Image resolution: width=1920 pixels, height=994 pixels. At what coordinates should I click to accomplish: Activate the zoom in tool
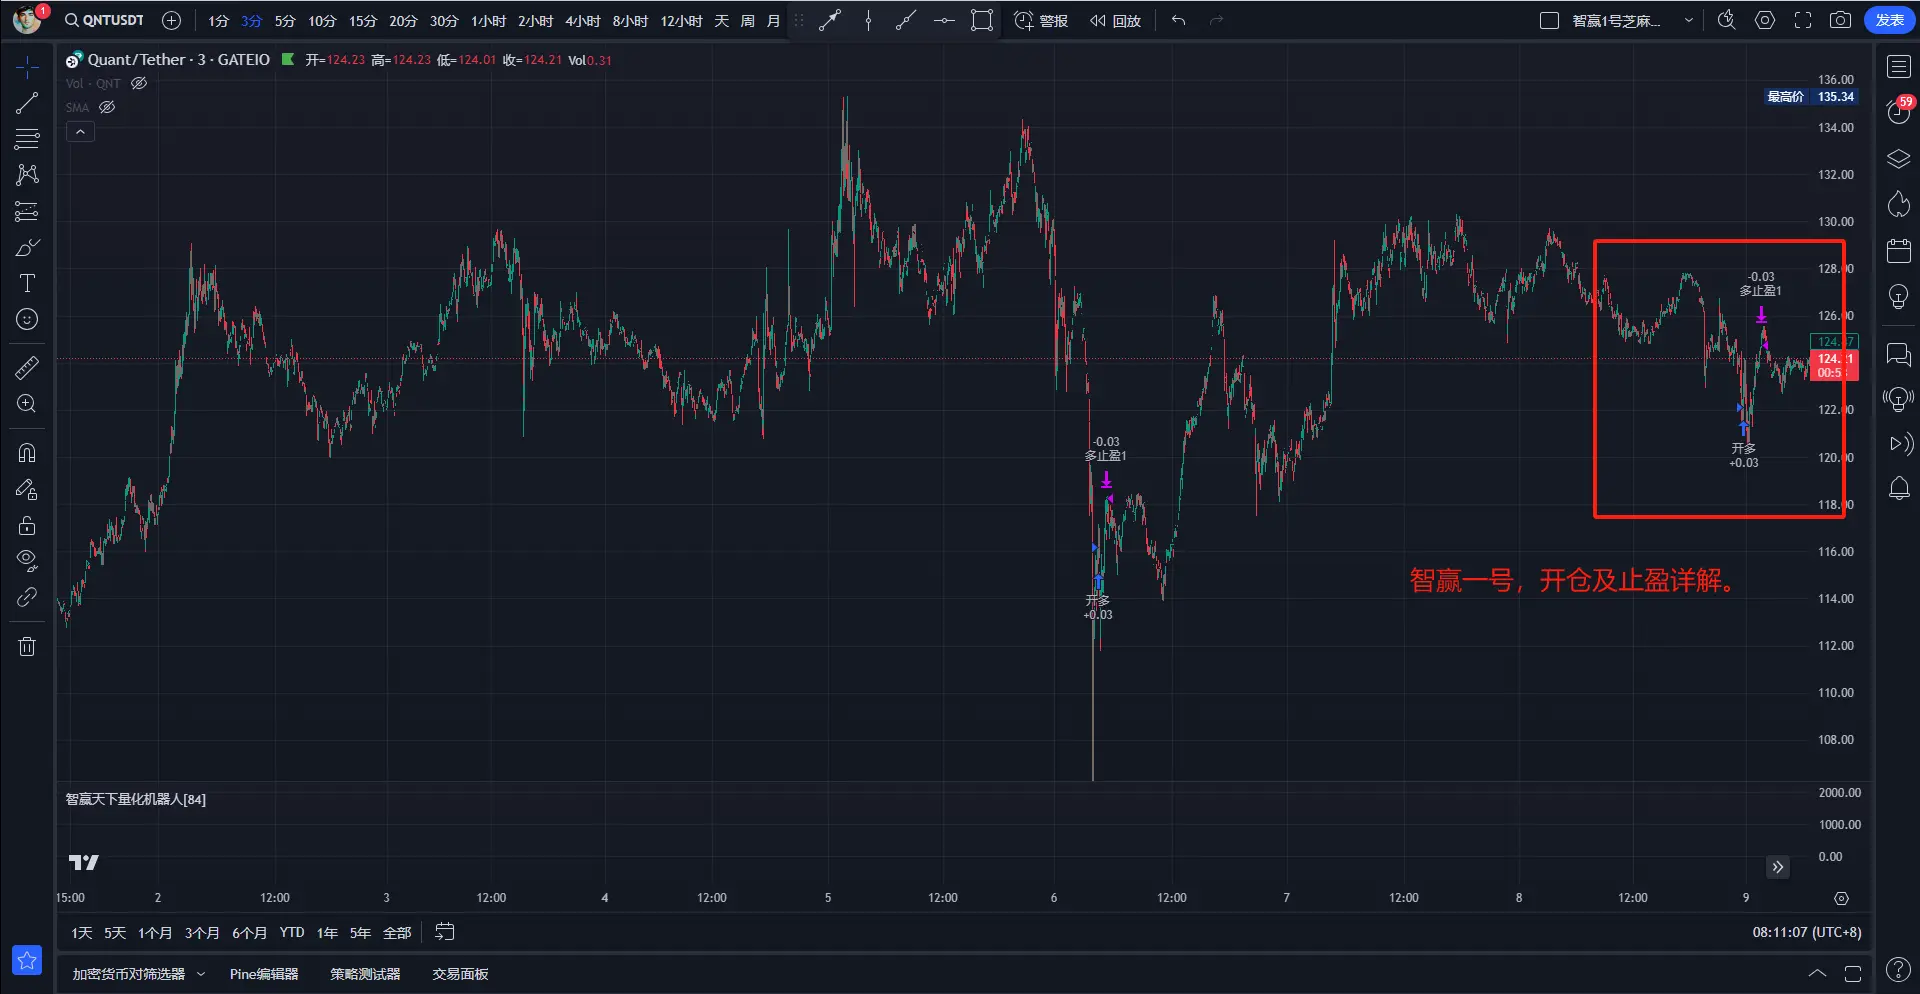click(27, 404)
